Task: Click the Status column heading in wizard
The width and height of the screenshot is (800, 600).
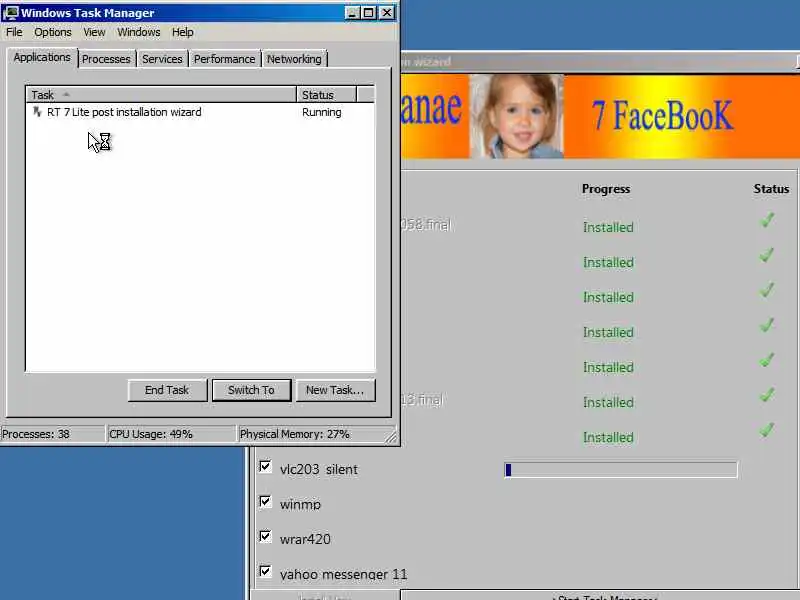Action: 771,189
